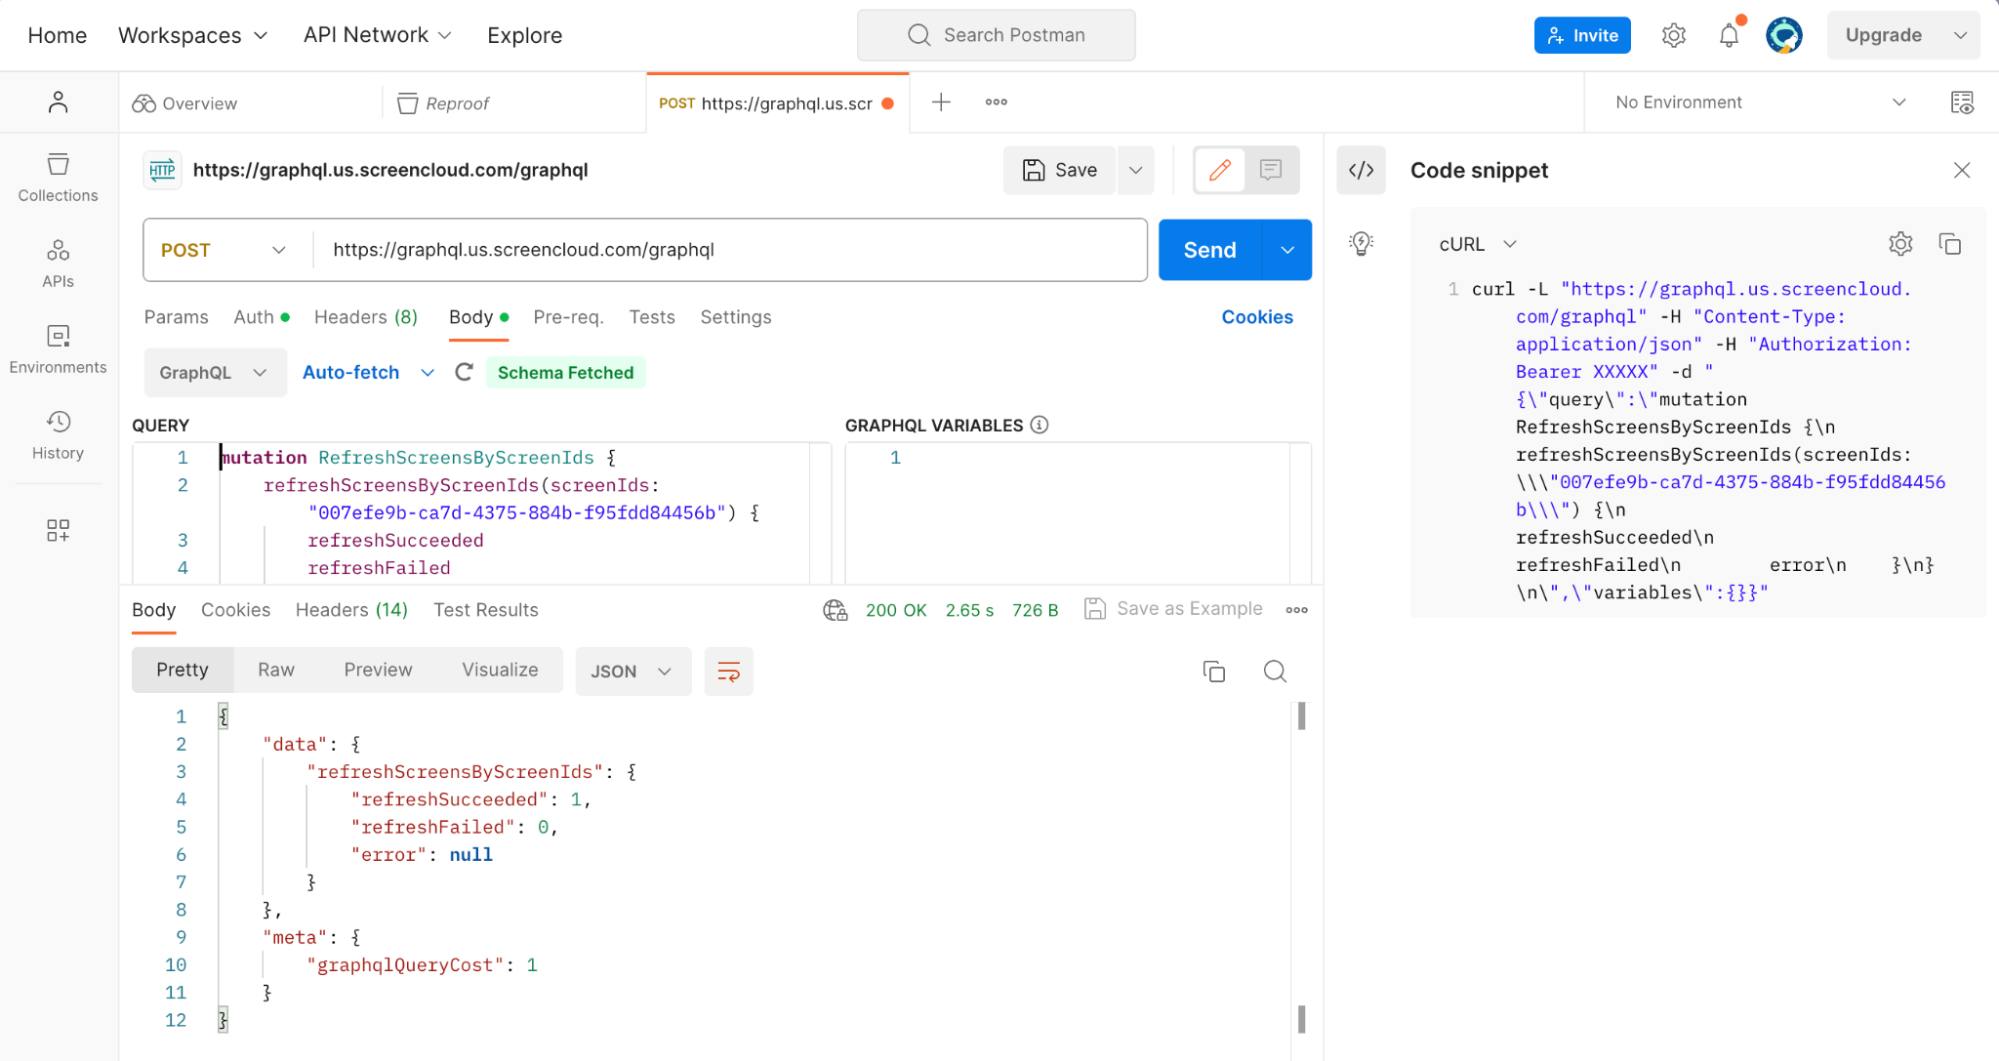Select the Visualize response view

pos(500,670)
